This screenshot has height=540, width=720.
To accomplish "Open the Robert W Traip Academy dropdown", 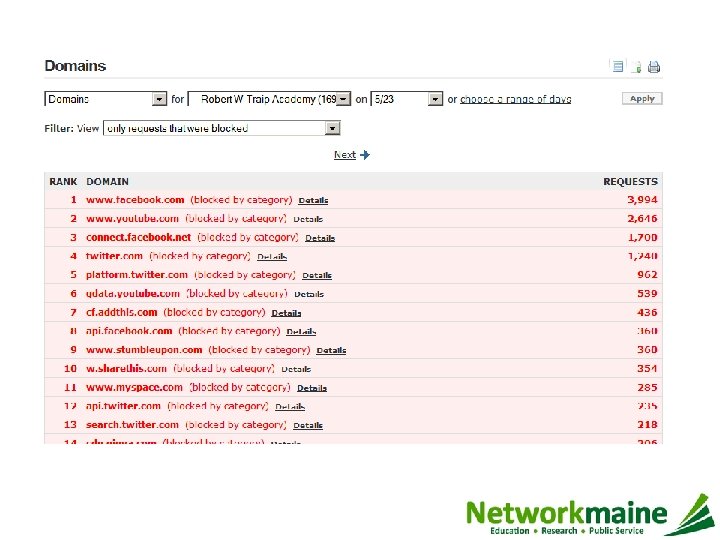I will point(270,99).
